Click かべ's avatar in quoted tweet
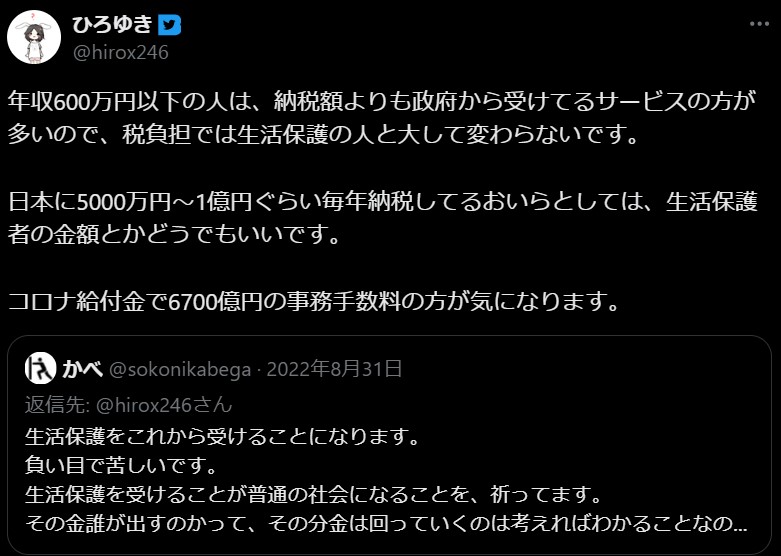 pyautogui.click(x=41, y=369)
